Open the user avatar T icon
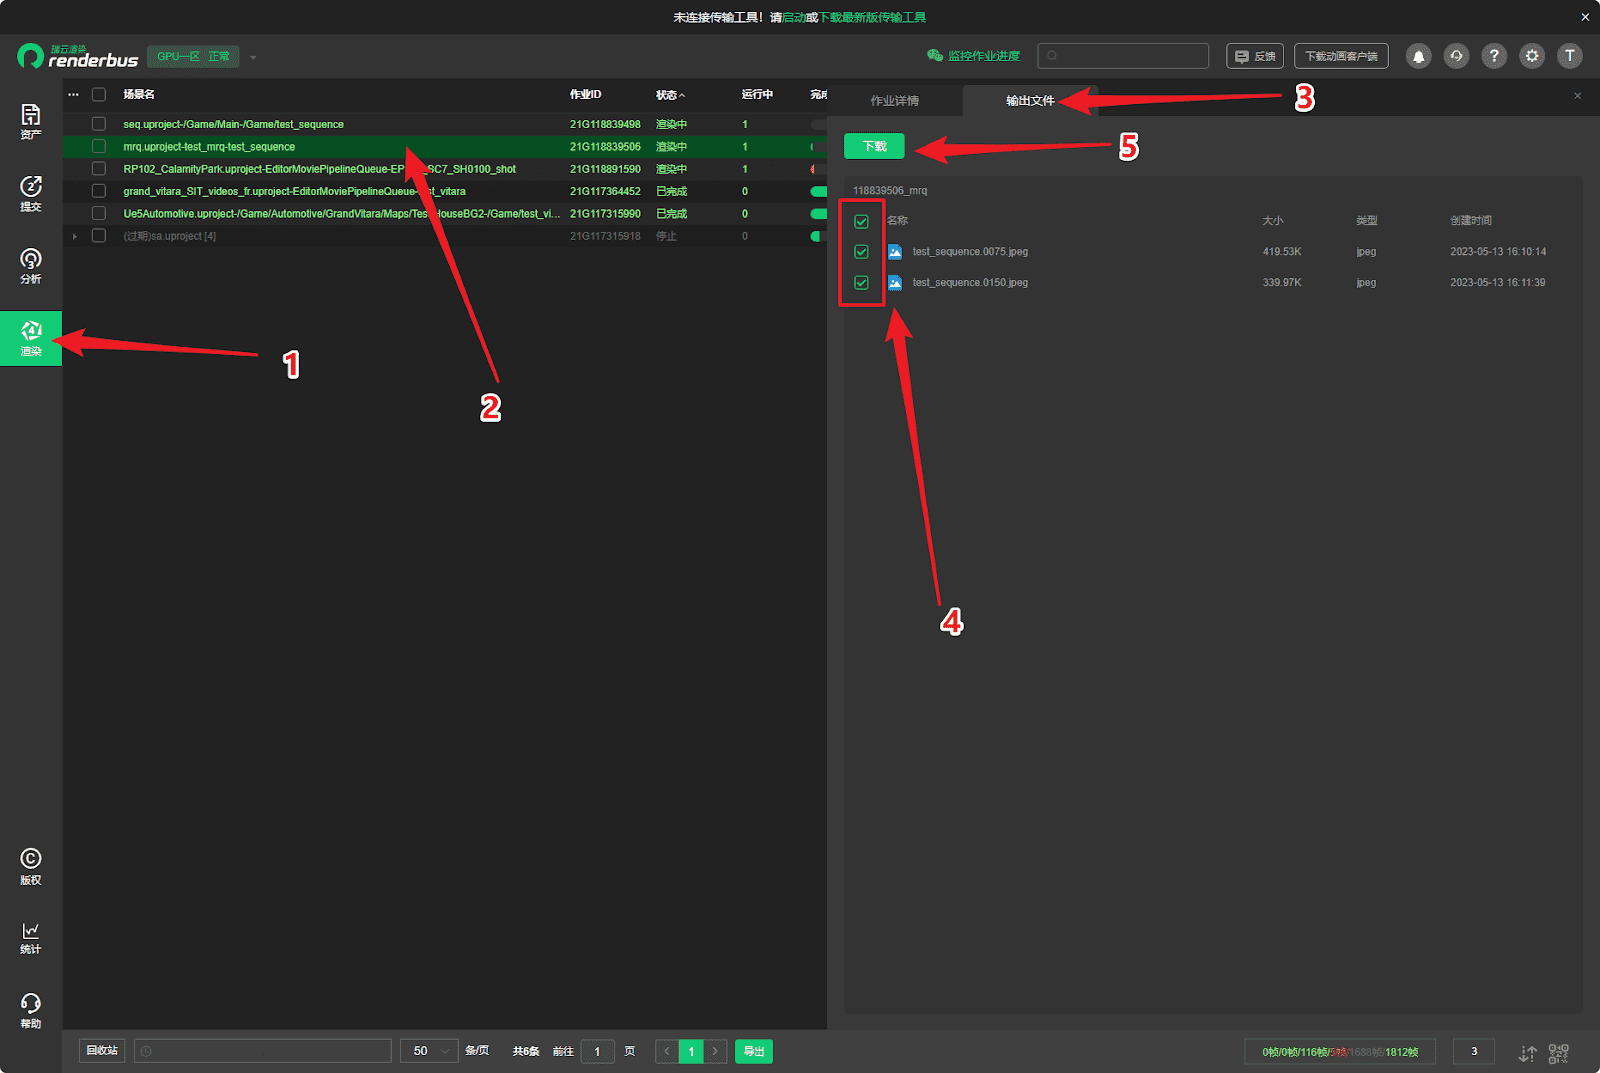The width and height of the screenshot is (1600, 1073). pyautogui.click(x=1570, y=56)
